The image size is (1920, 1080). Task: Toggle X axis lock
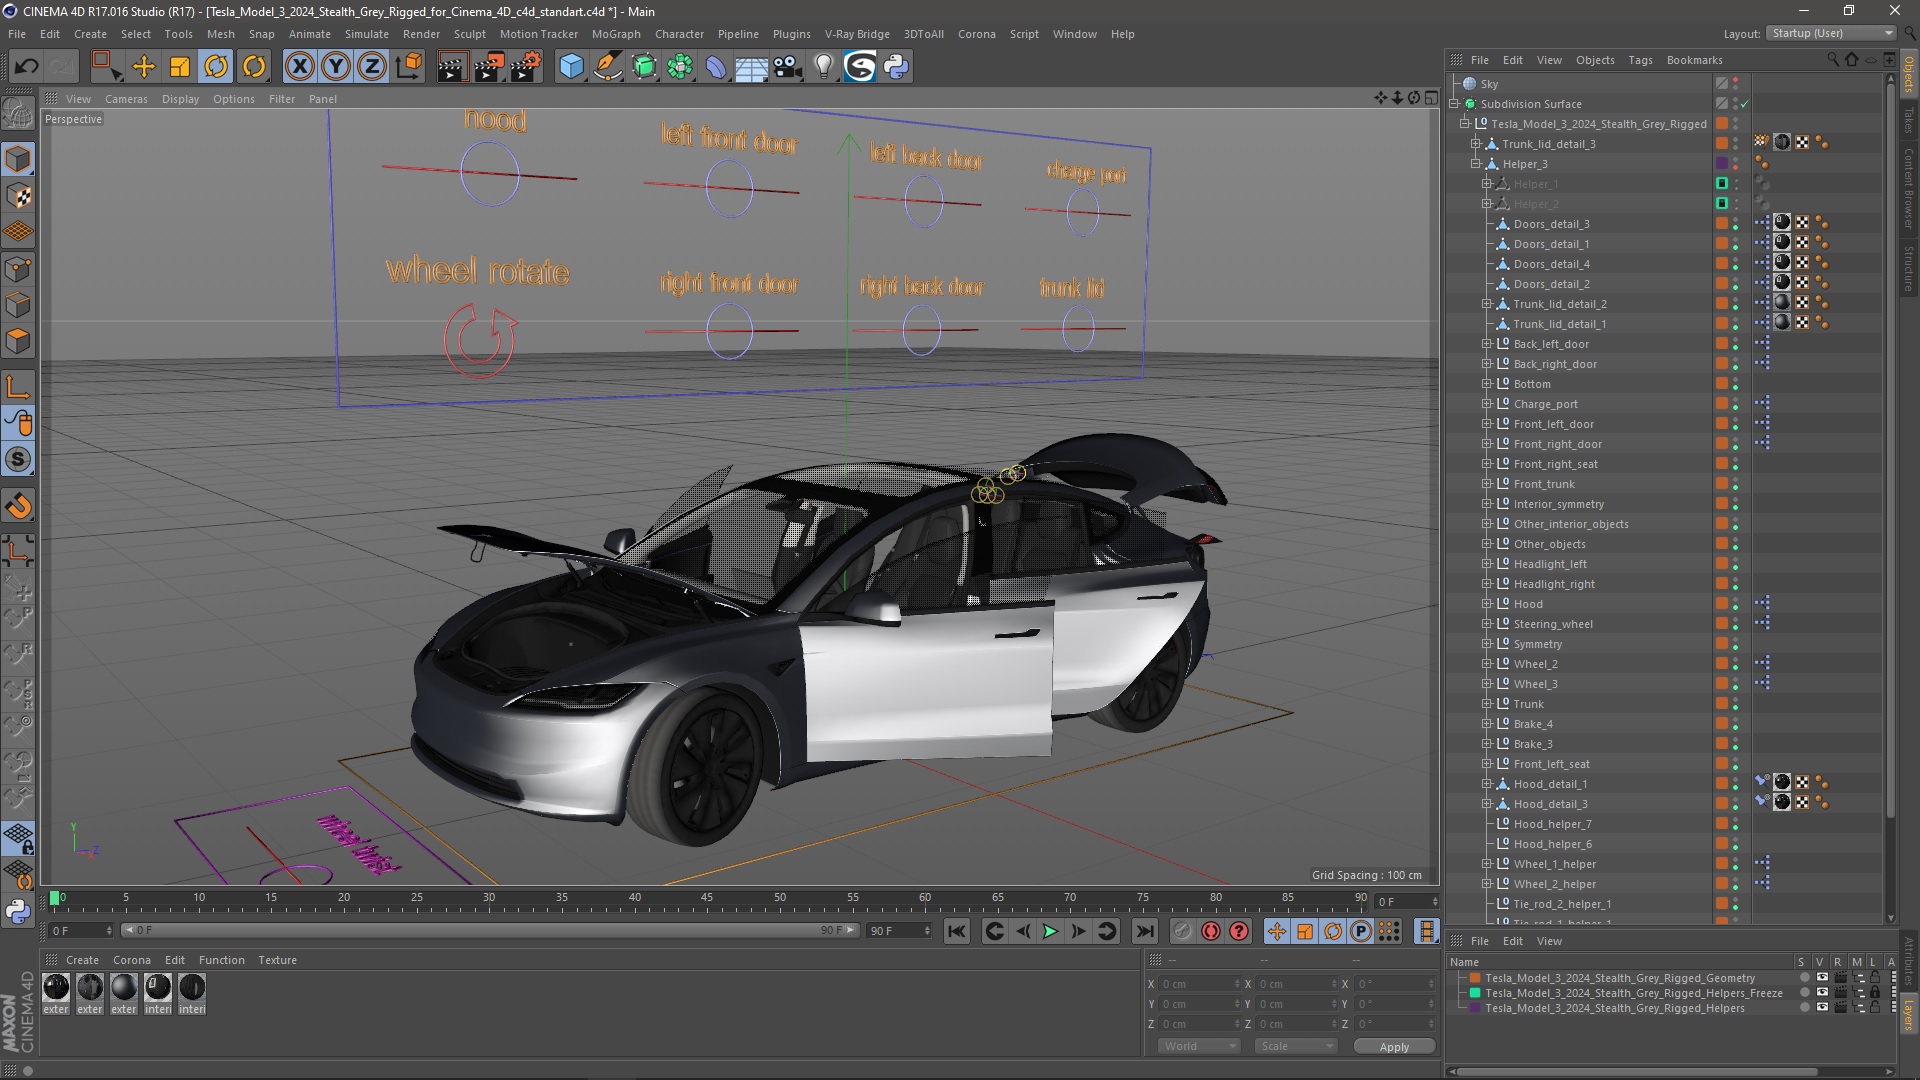point(299,66)
